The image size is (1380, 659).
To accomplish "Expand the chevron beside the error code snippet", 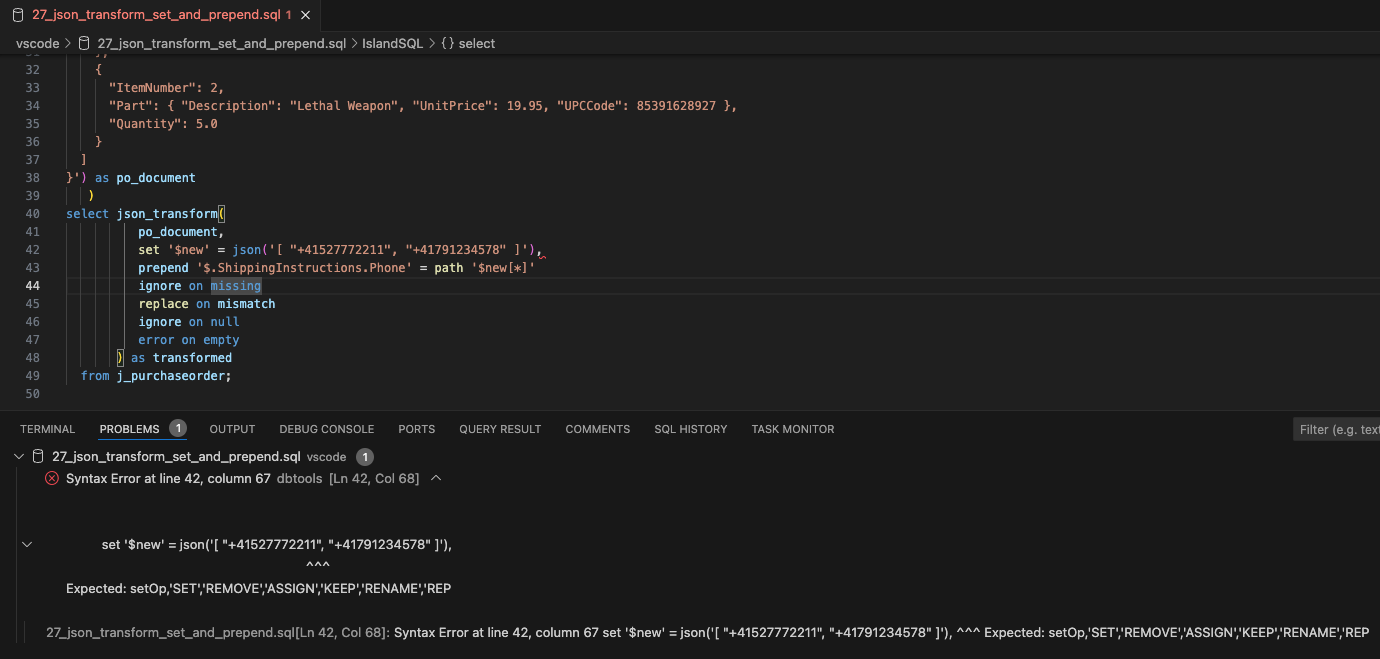I will (27, 544).
